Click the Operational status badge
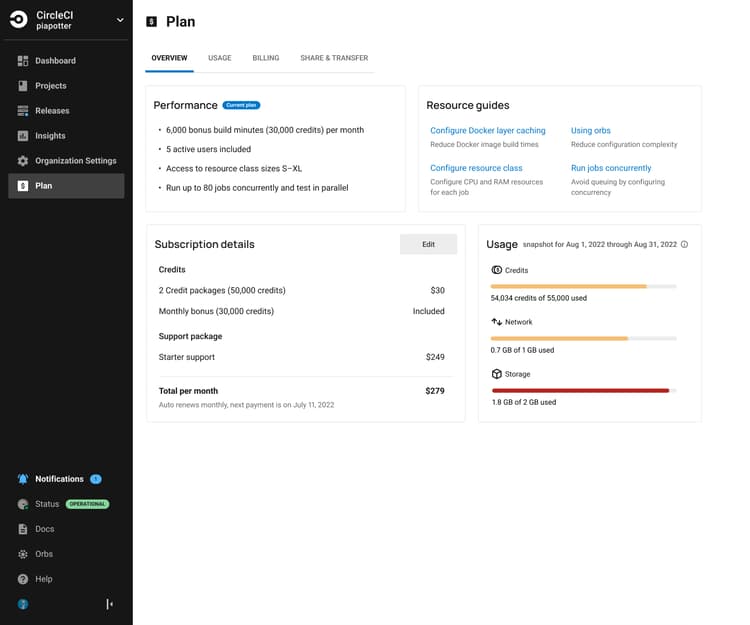This screenshot has width=750, height=625. point(87,504)
